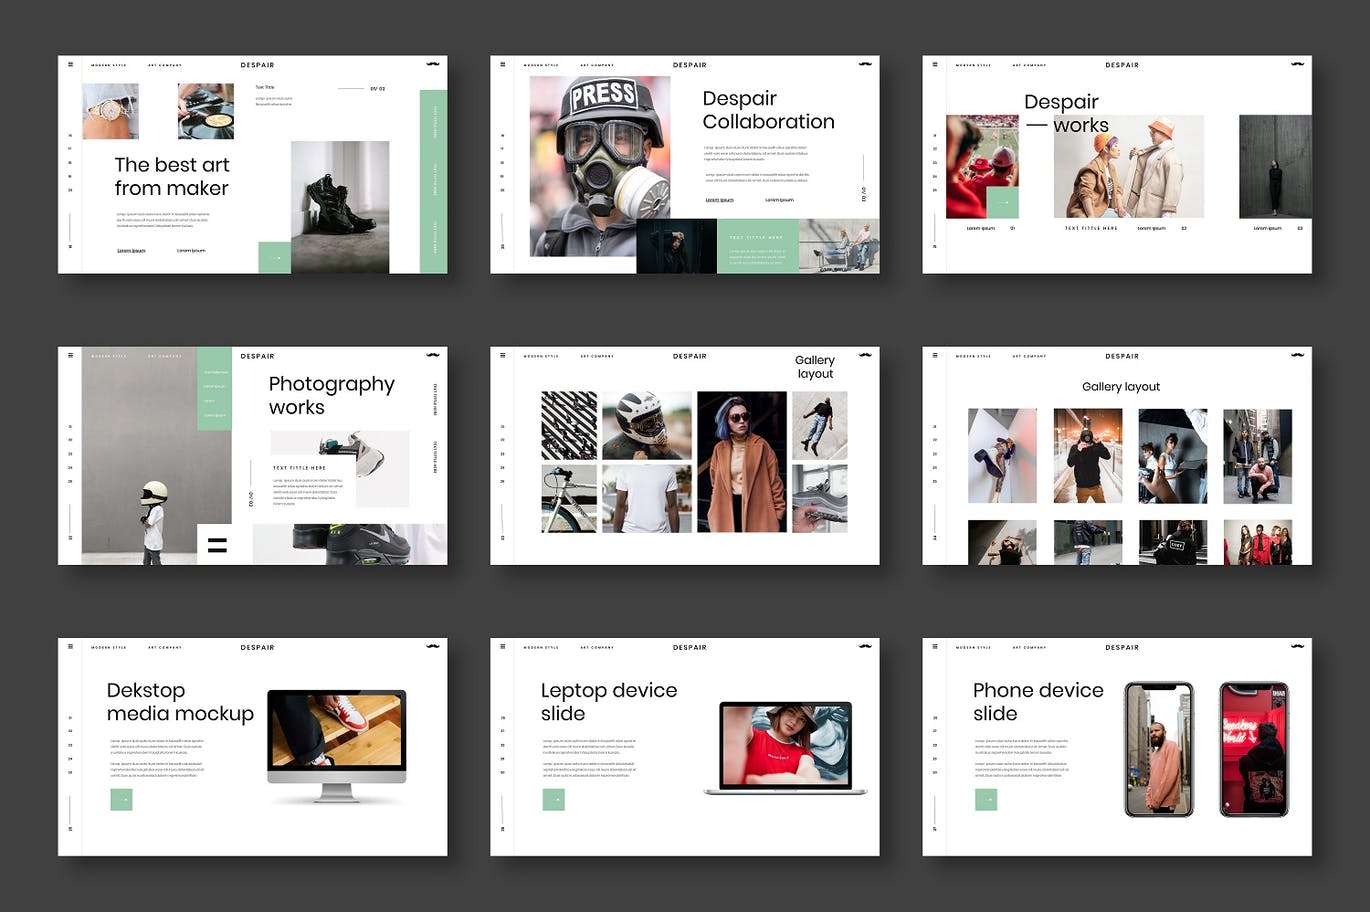
Task: Click first 'Lorem ipsum' link under best art text
Action: 131,251
